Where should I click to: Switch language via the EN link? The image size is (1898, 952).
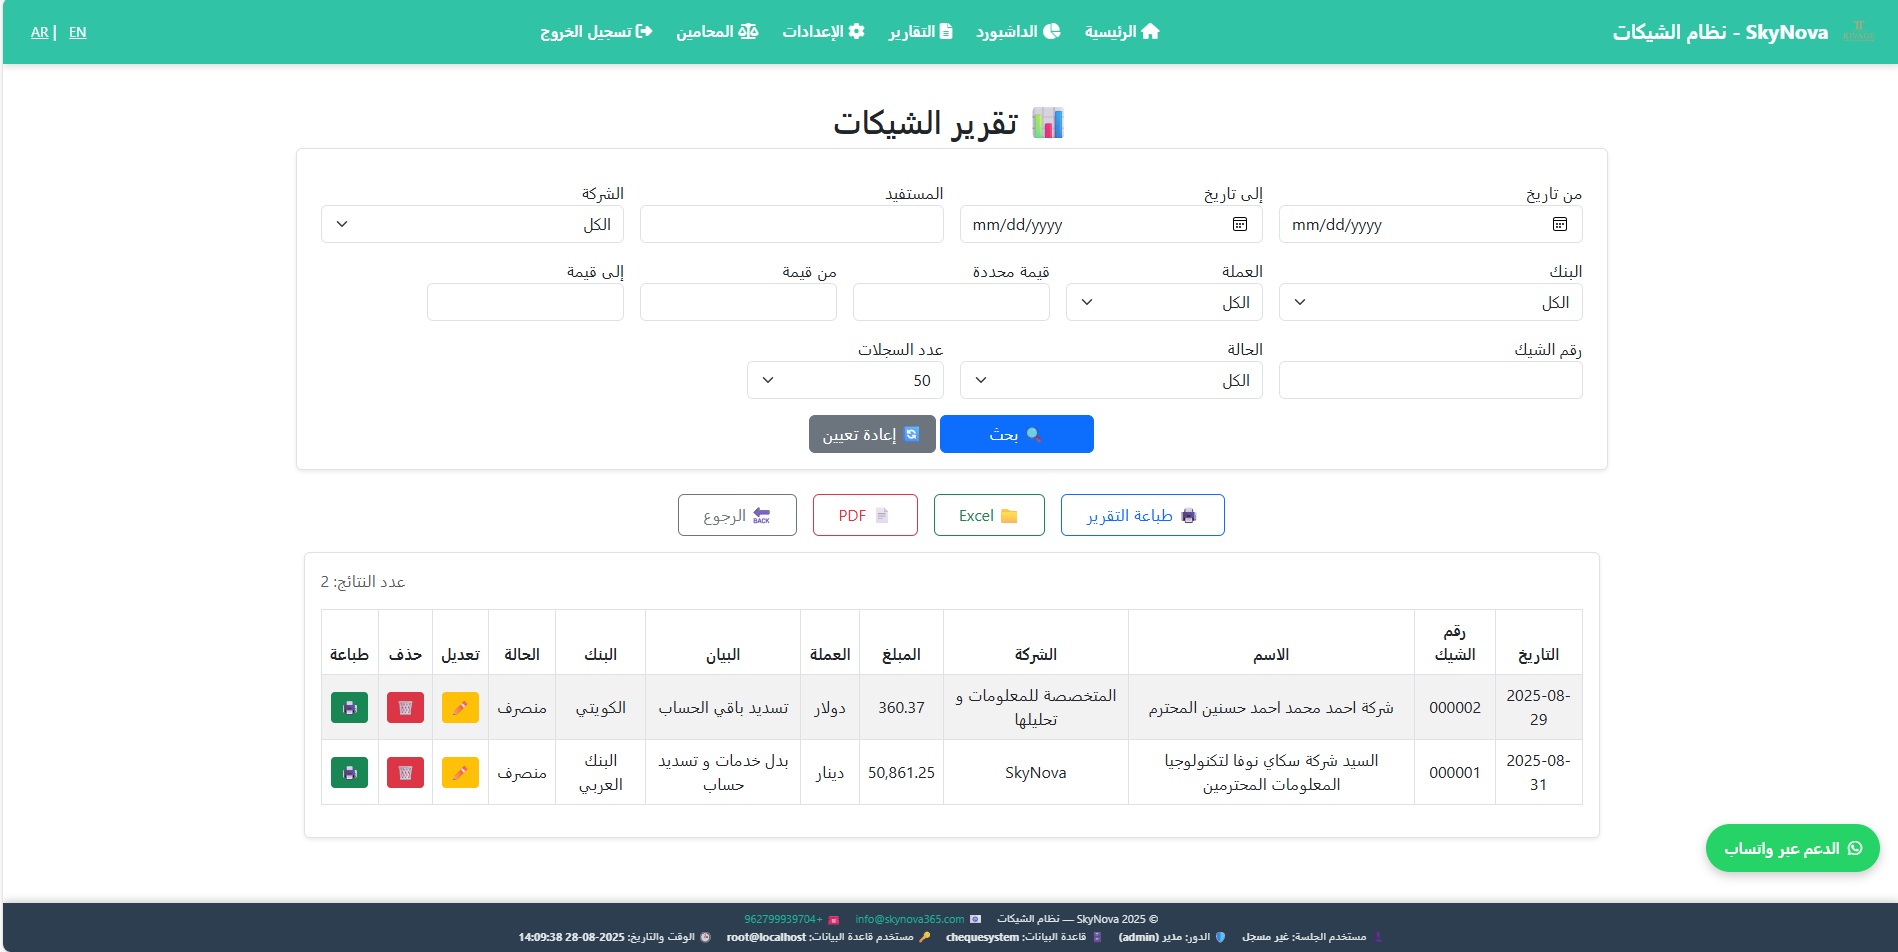[x=77, y=33]
